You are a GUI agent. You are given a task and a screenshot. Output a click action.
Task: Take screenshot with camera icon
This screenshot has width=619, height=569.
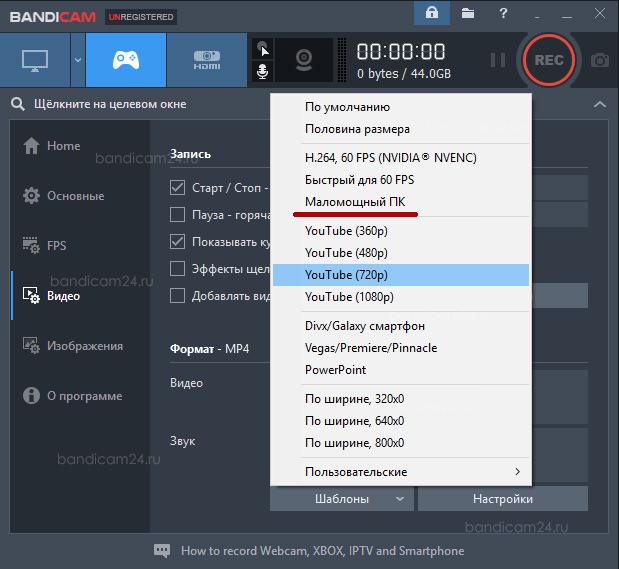point(600,60)
